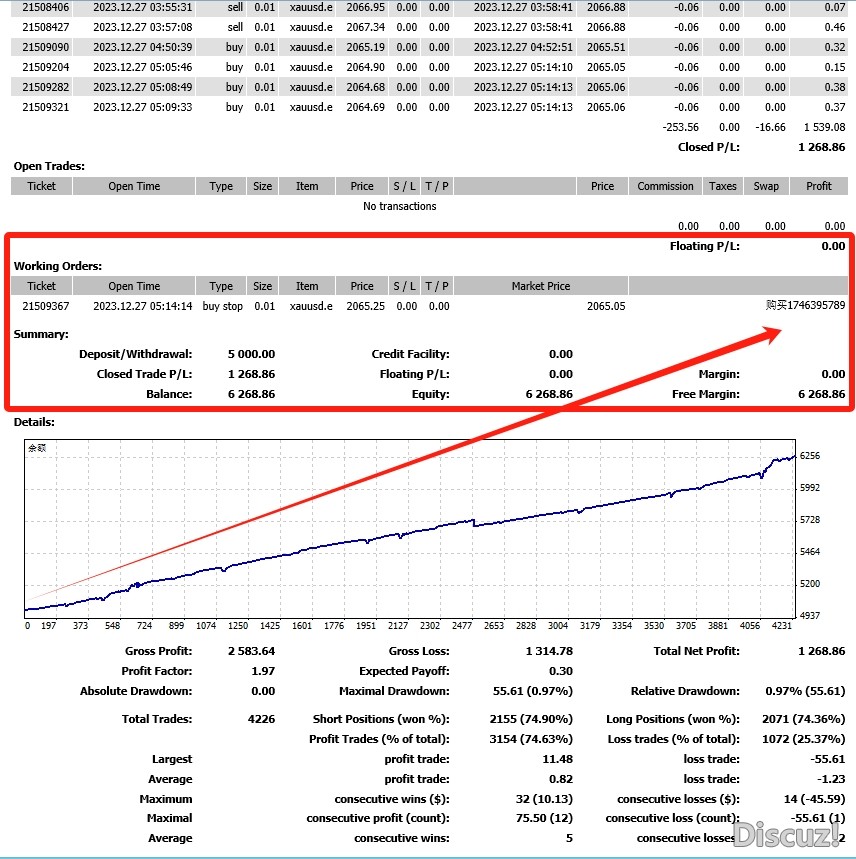Click Profit column header in Open Trades
The image size is (856, 859).
(818, 186)
